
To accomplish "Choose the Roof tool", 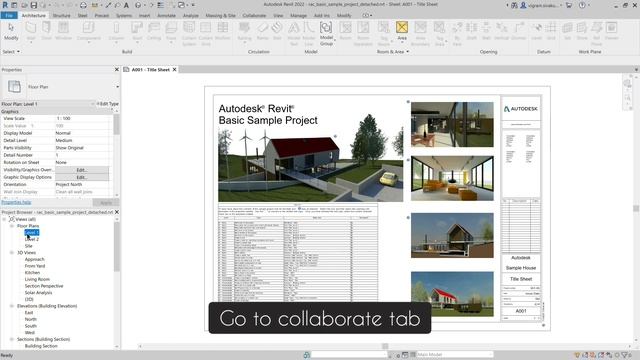I will pos(137,31).
